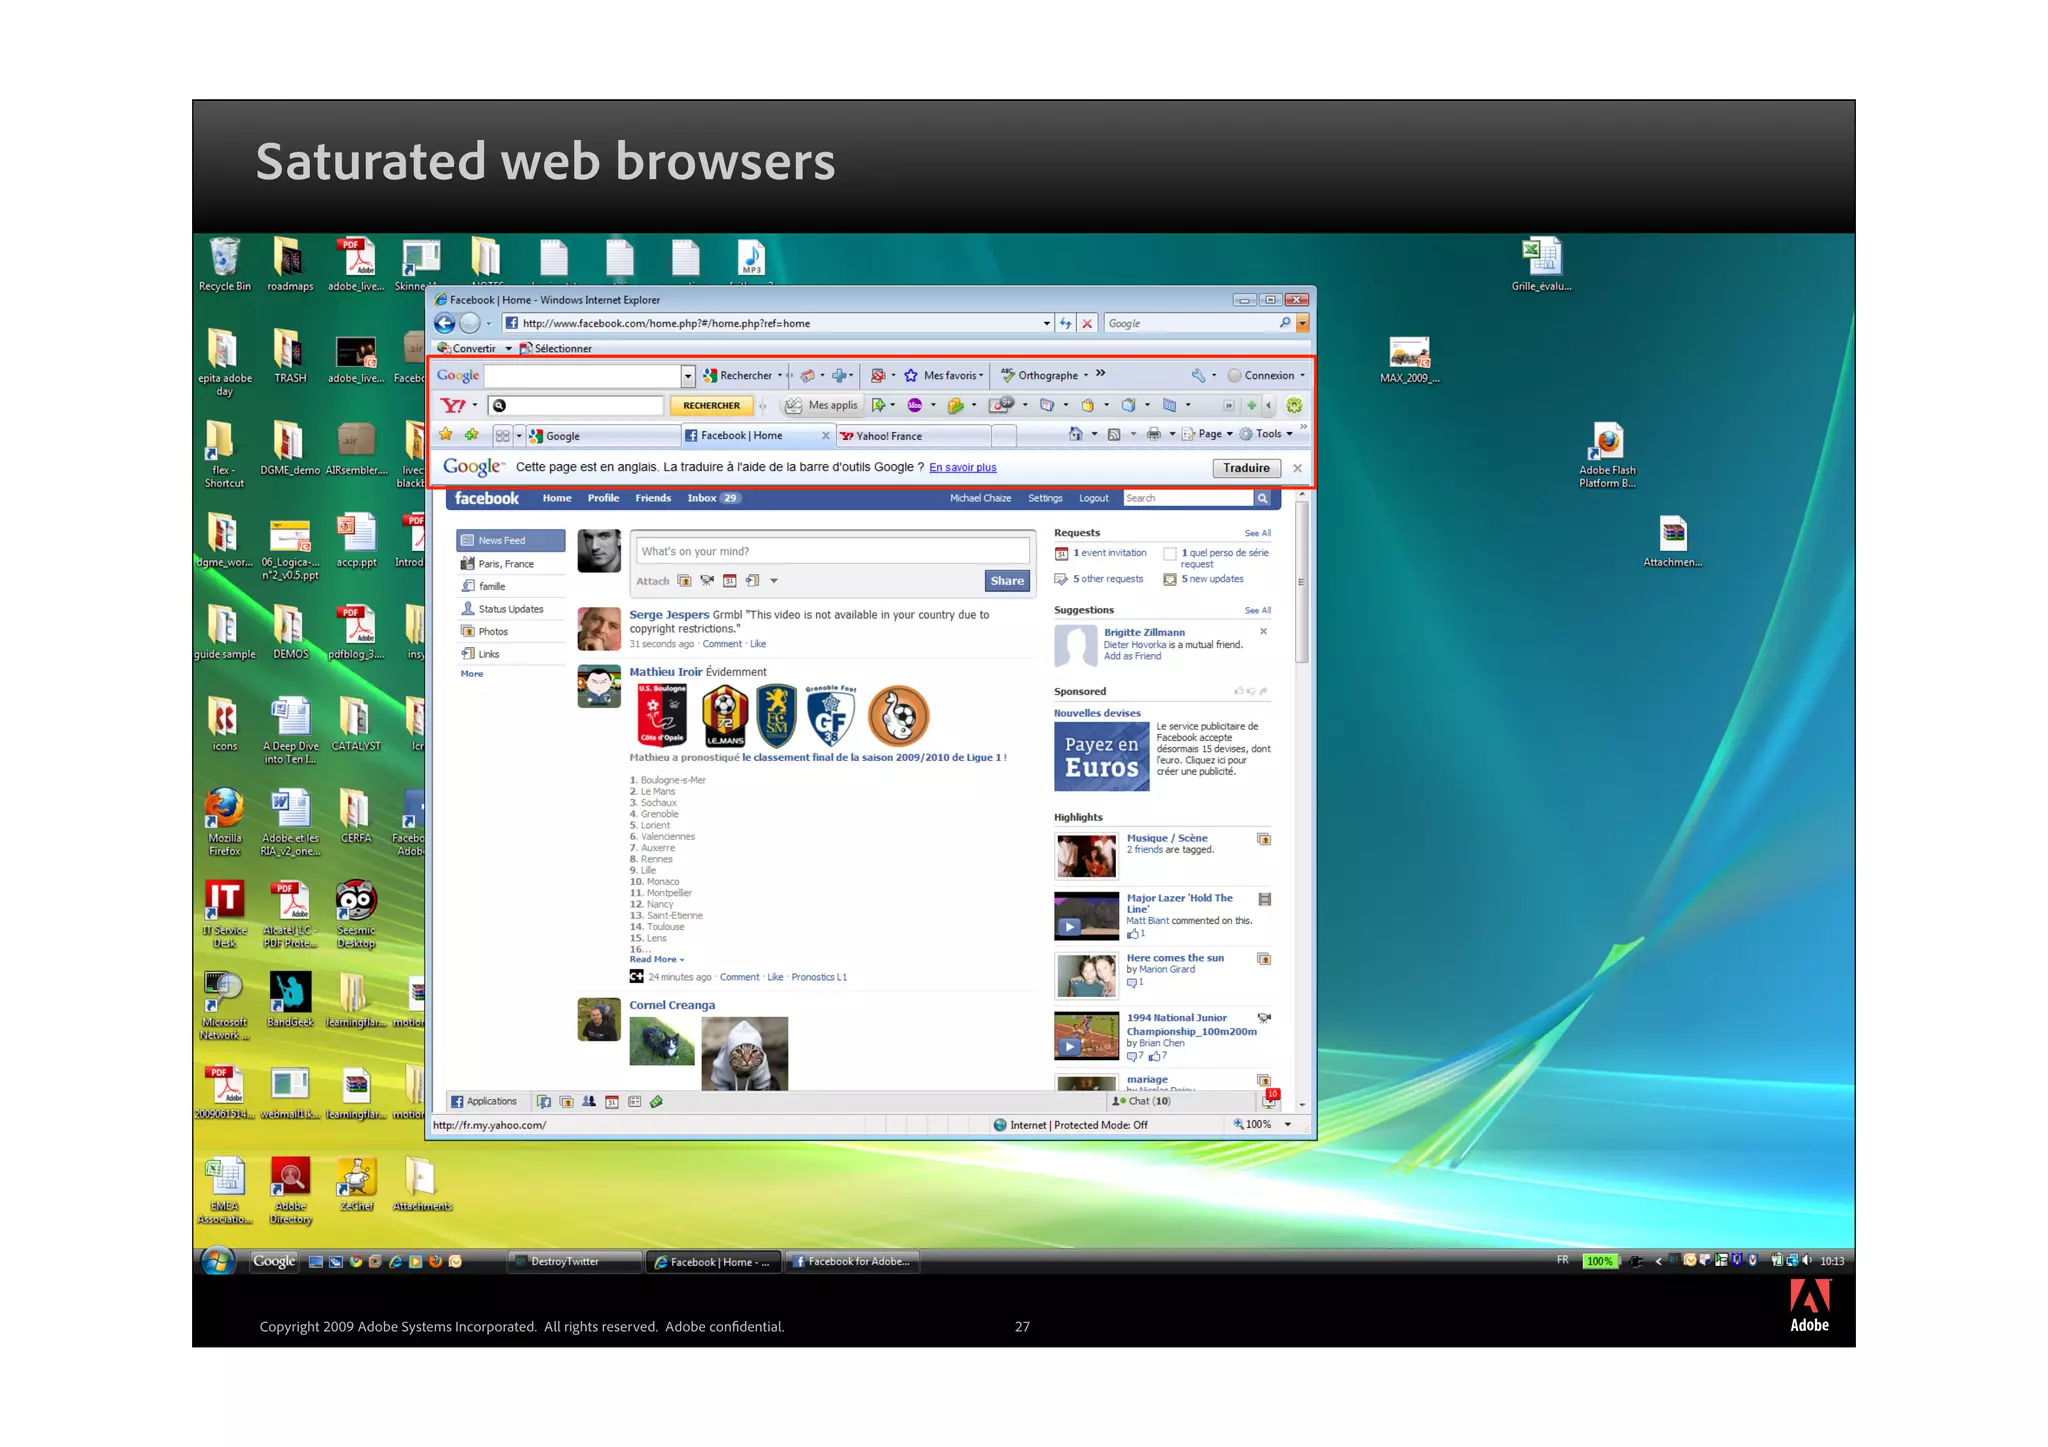Expand the Tools menu dropdown
The height and width of the screenshot is (1447, 2048).
tap(1268, 434)
